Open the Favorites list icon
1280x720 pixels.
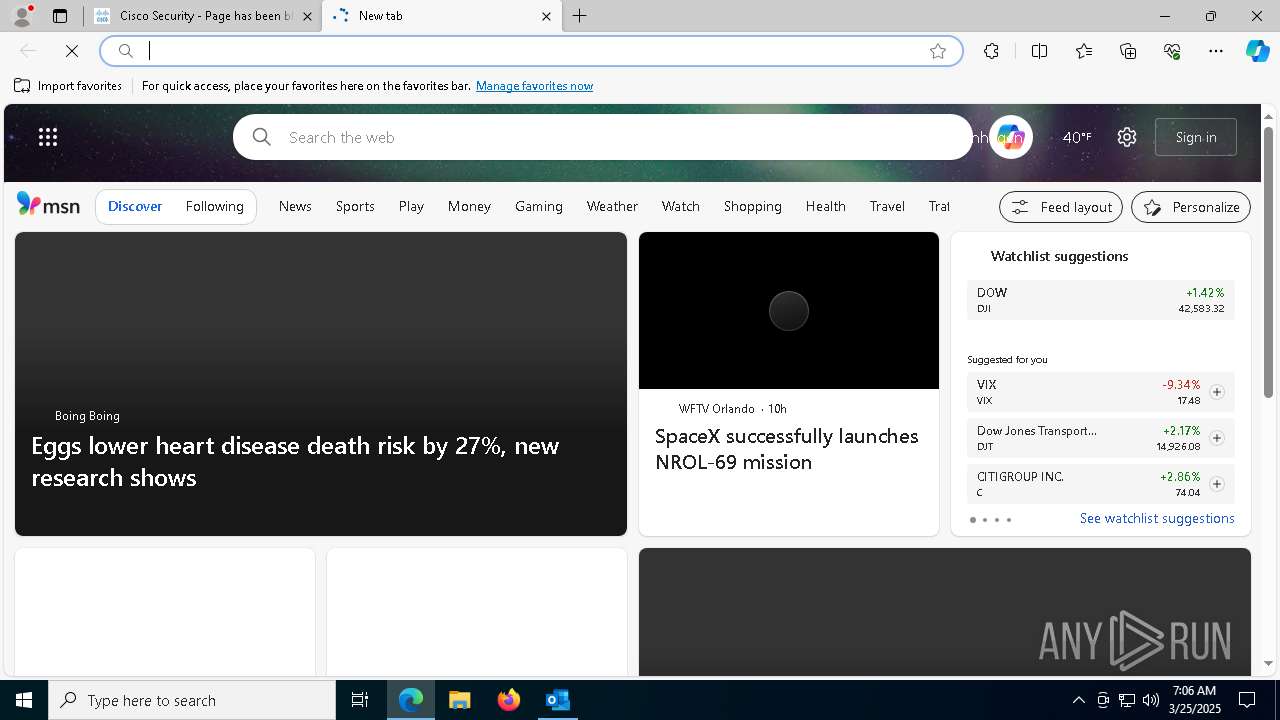click(x=1084, y=51)
